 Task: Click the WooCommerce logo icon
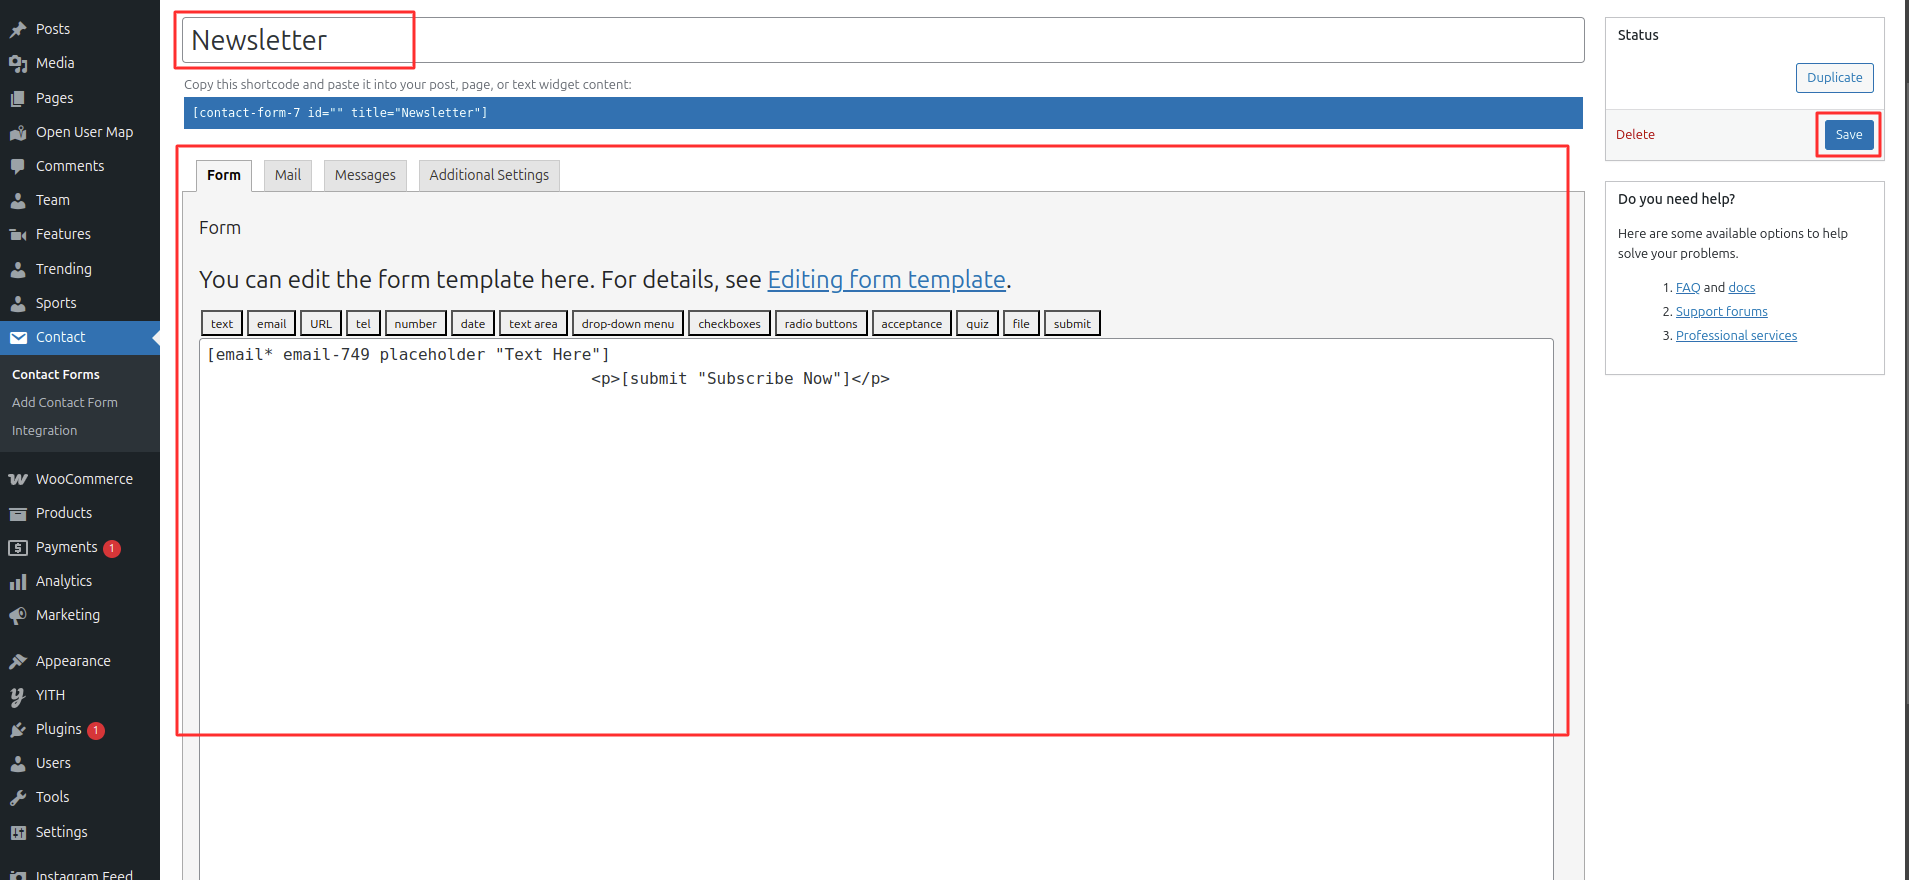(18, 479)
